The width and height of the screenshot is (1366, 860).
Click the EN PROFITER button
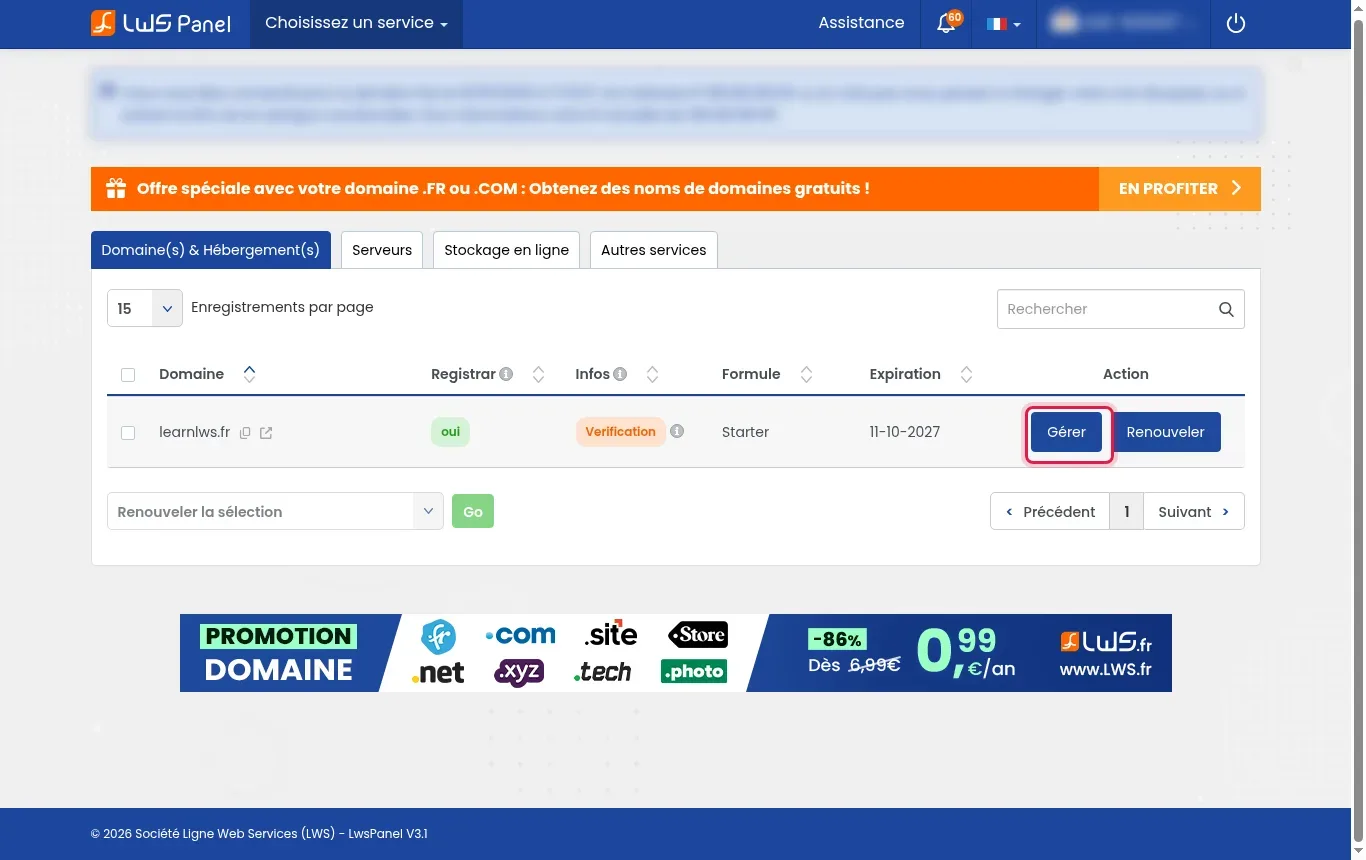tap(1179, 188)
